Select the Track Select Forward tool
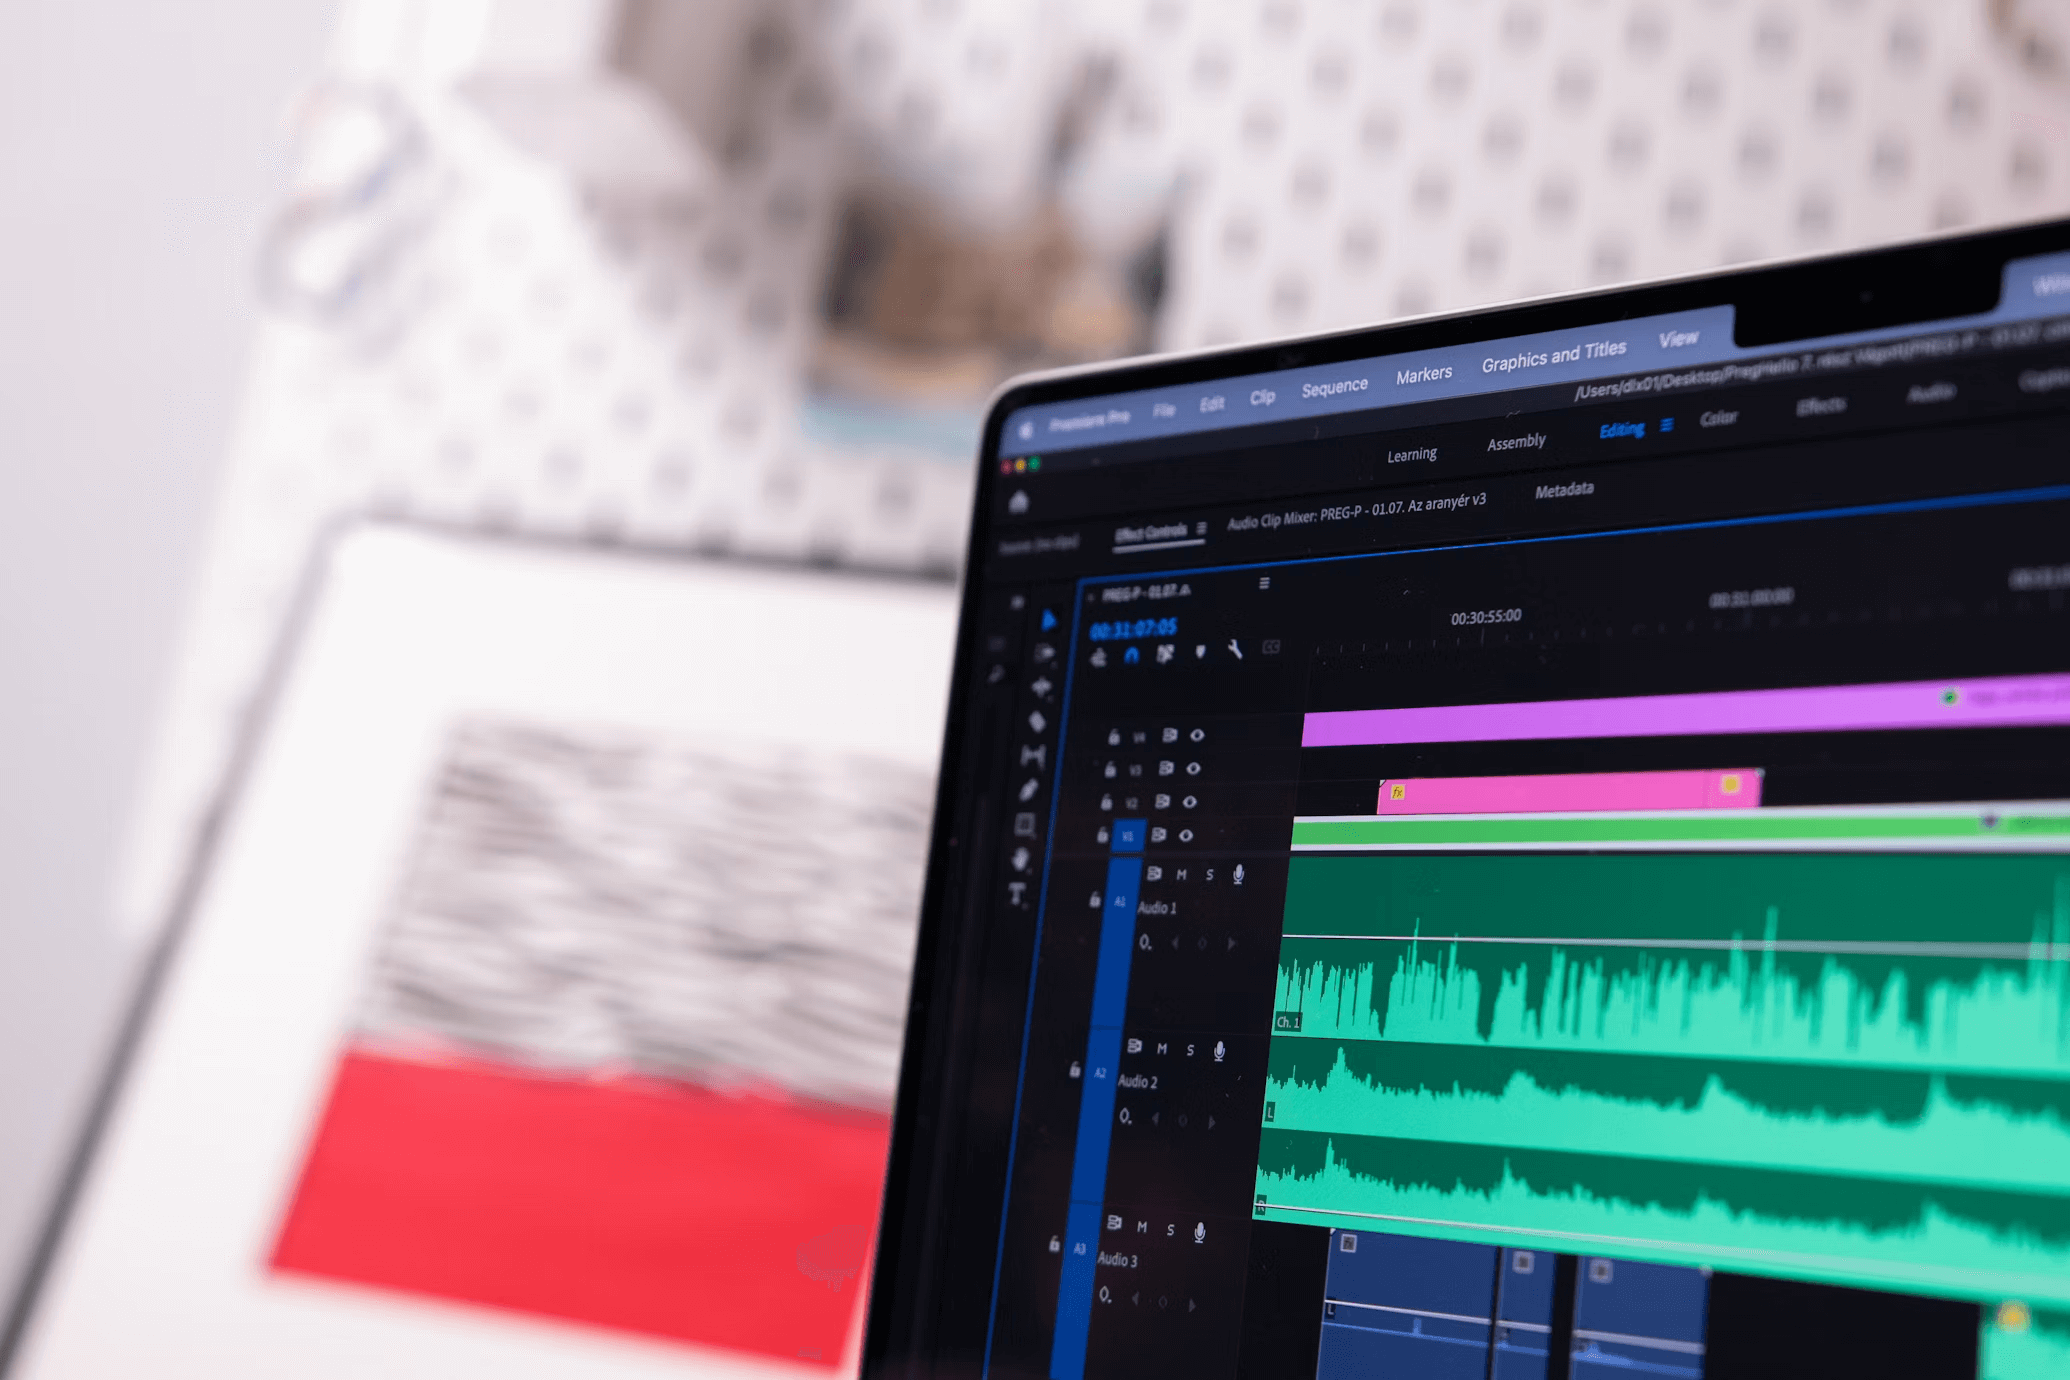Viewport: 2070px width, 1380px height. tap(1045, 654)
